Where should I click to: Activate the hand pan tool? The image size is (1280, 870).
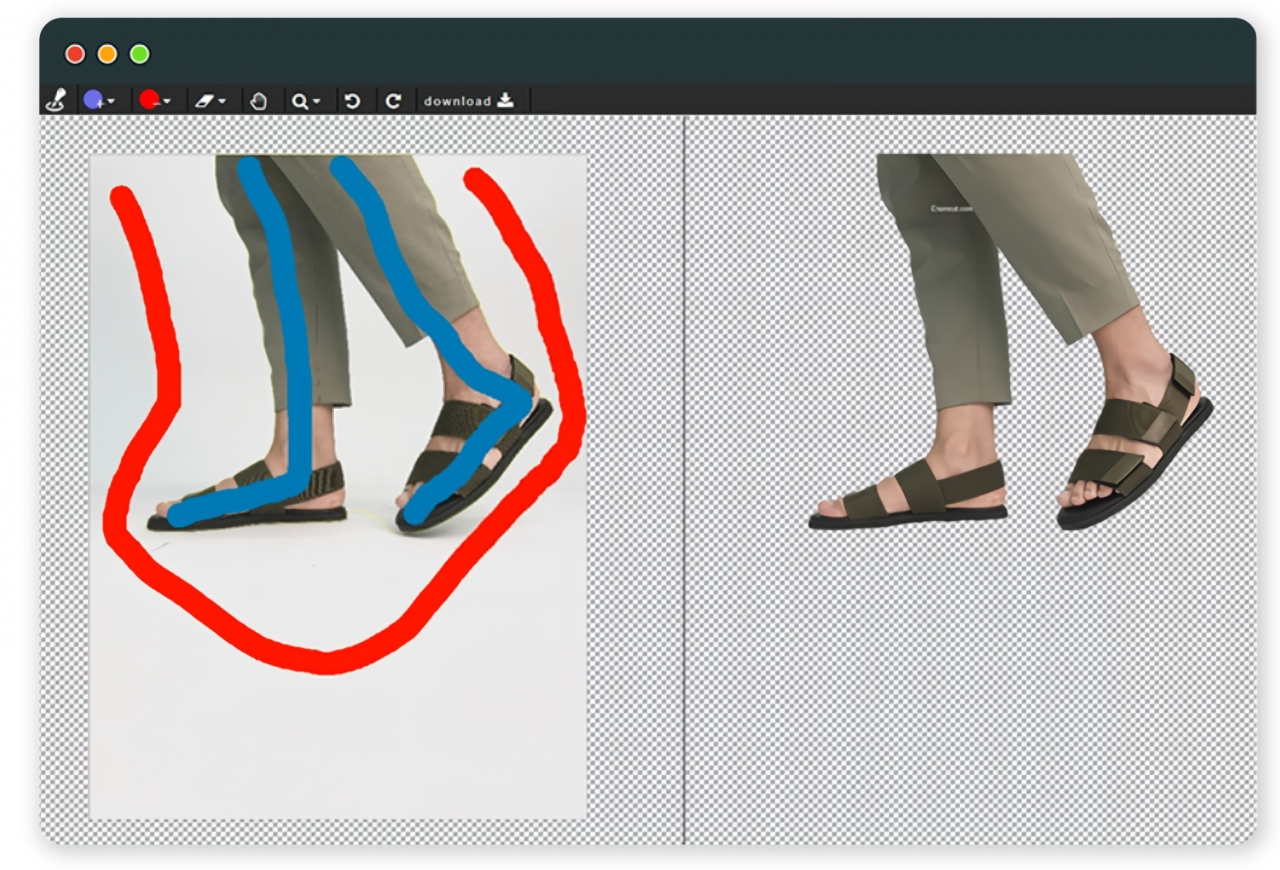point(258,101)
